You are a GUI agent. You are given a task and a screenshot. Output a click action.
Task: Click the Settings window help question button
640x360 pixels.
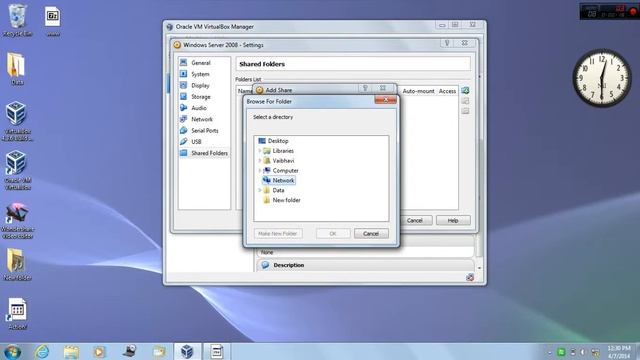[x=447, y=43]
